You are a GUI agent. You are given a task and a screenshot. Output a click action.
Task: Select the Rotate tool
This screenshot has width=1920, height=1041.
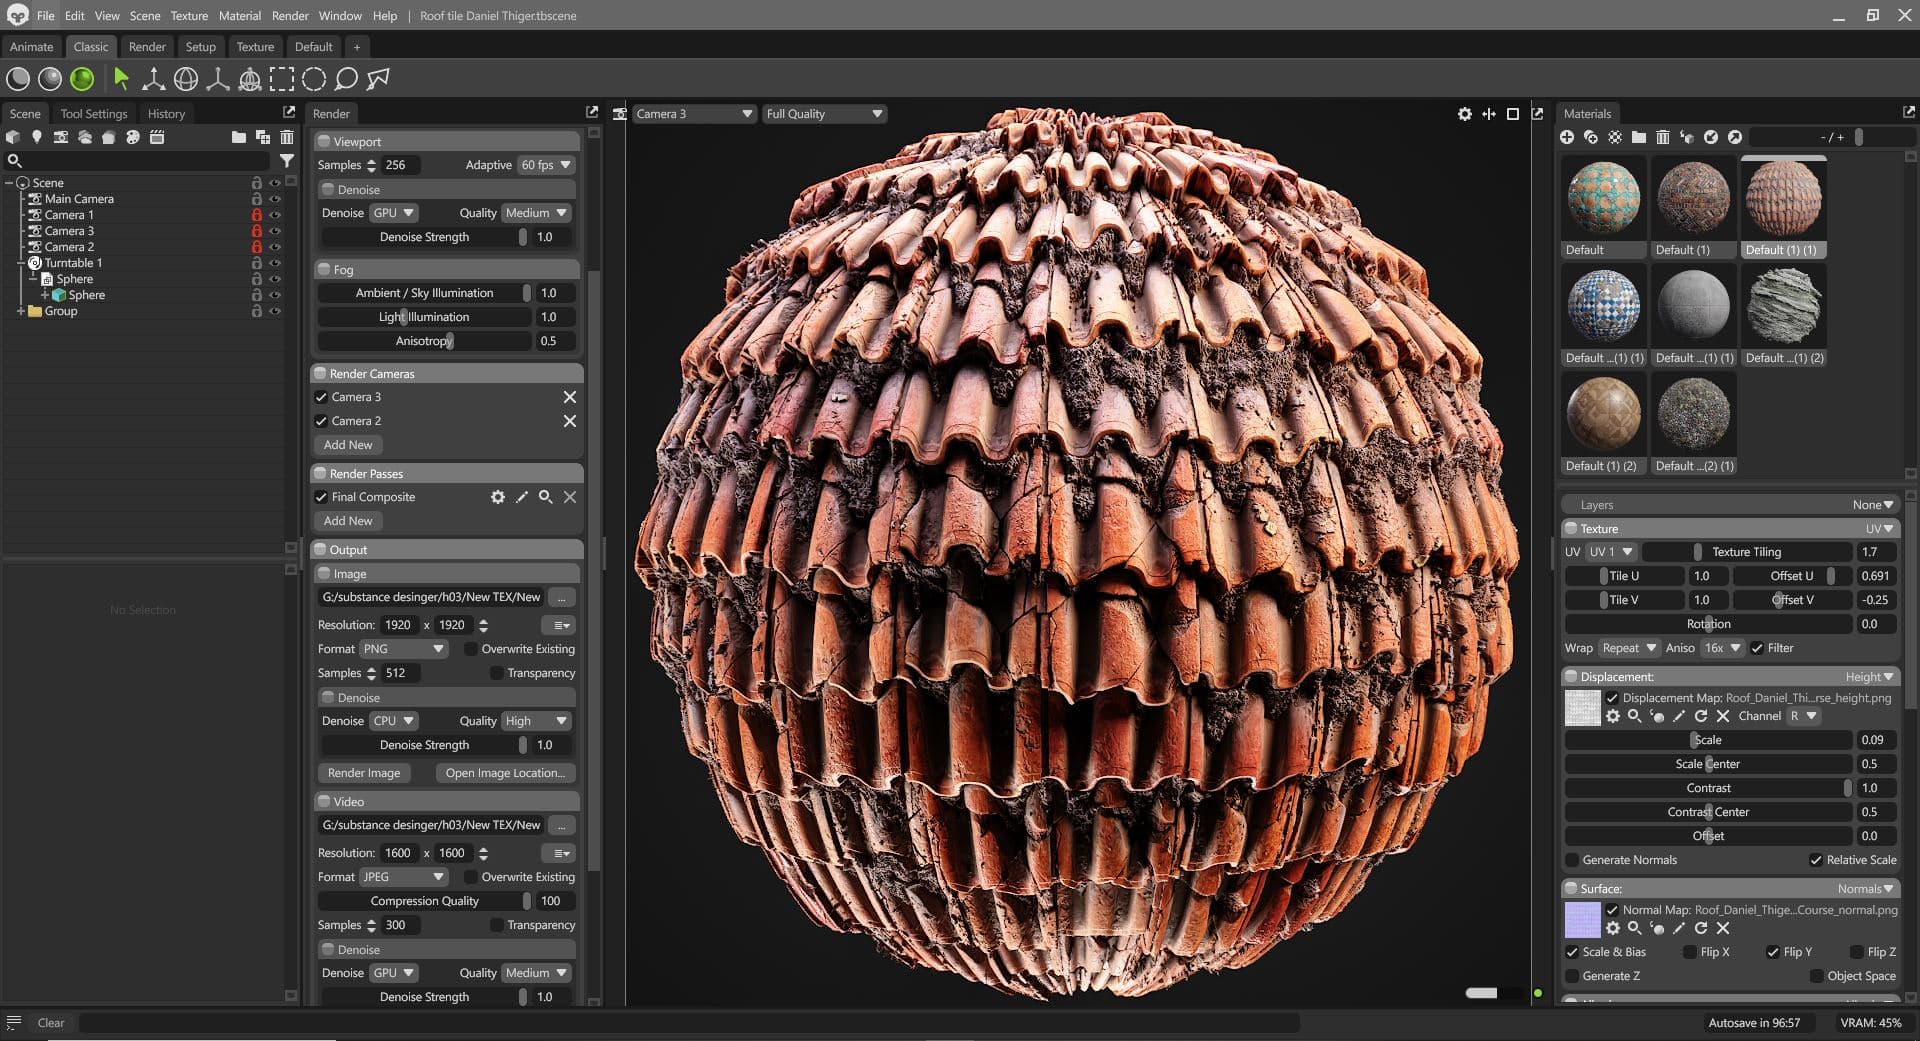[x=186, y=78]
